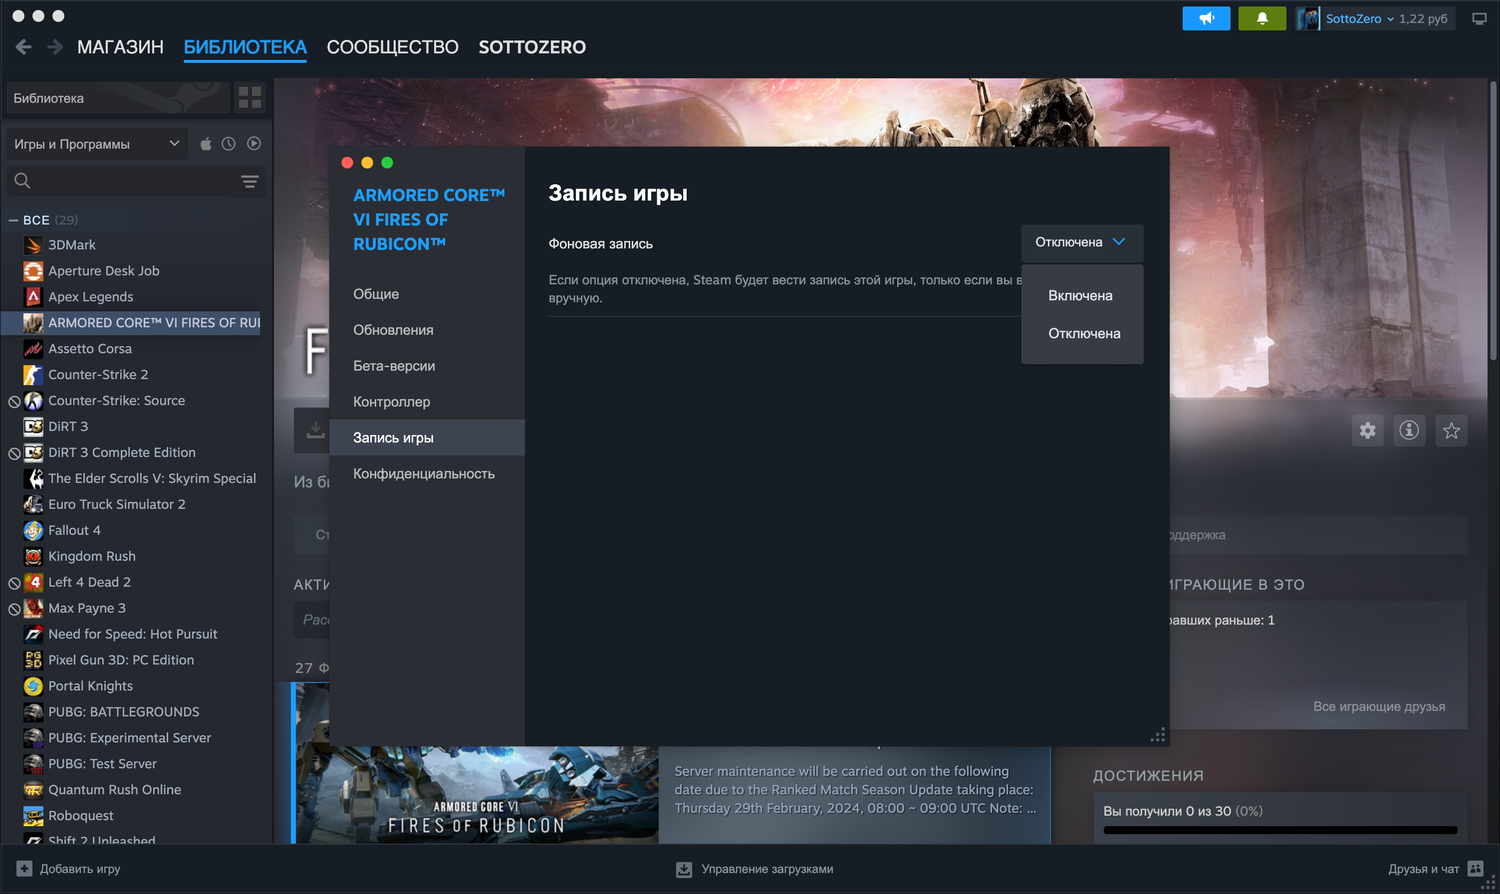The width and height of the screenshot is (1500, 894).
Task: Open Управление загрузками
Action: point(755,869)
